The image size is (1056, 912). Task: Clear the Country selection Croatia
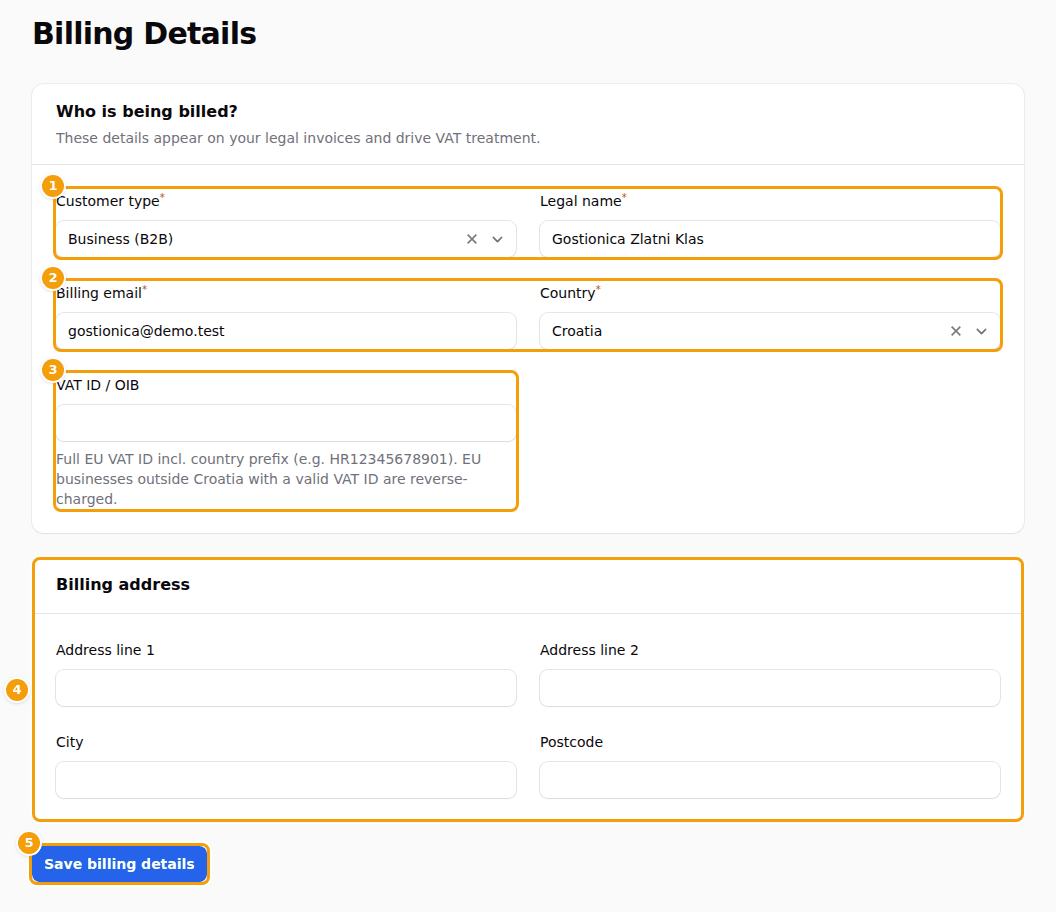click(x=955, y=331)
